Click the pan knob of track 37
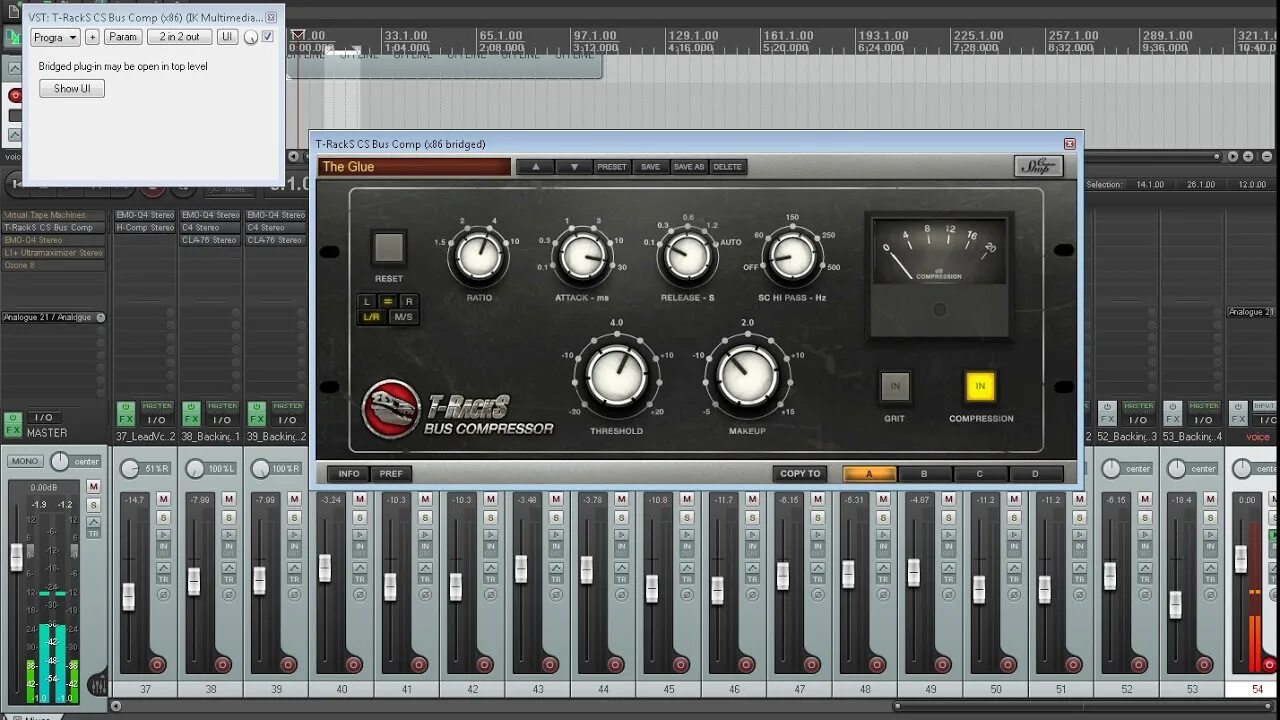Image resolution: width=1280 pixels, height=720 pixels. [x=130, y=469]
